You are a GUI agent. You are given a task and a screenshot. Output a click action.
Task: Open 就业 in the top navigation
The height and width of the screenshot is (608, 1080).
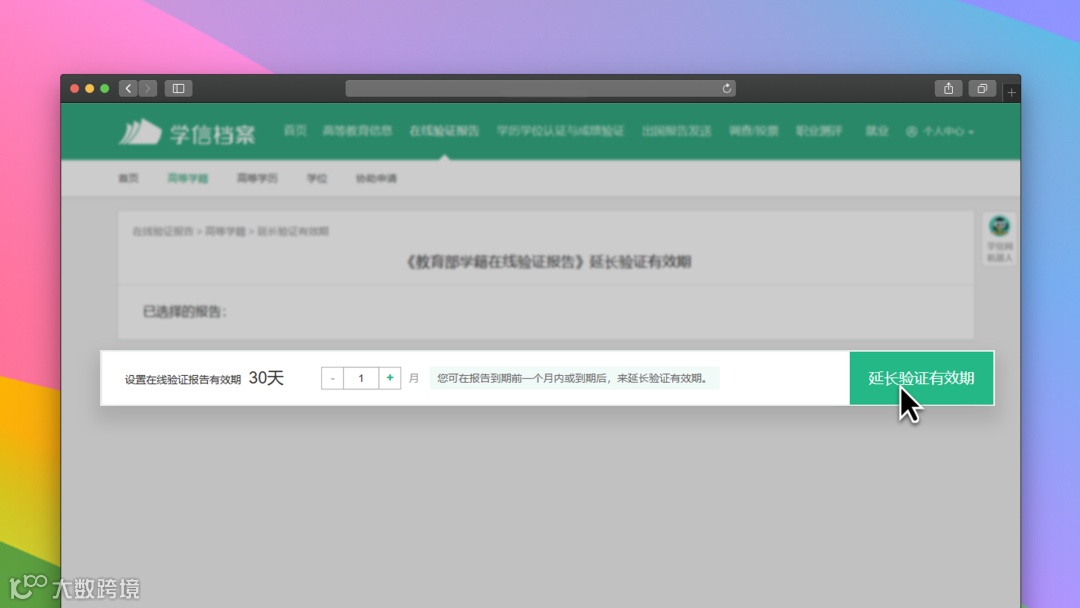point(876,131)
